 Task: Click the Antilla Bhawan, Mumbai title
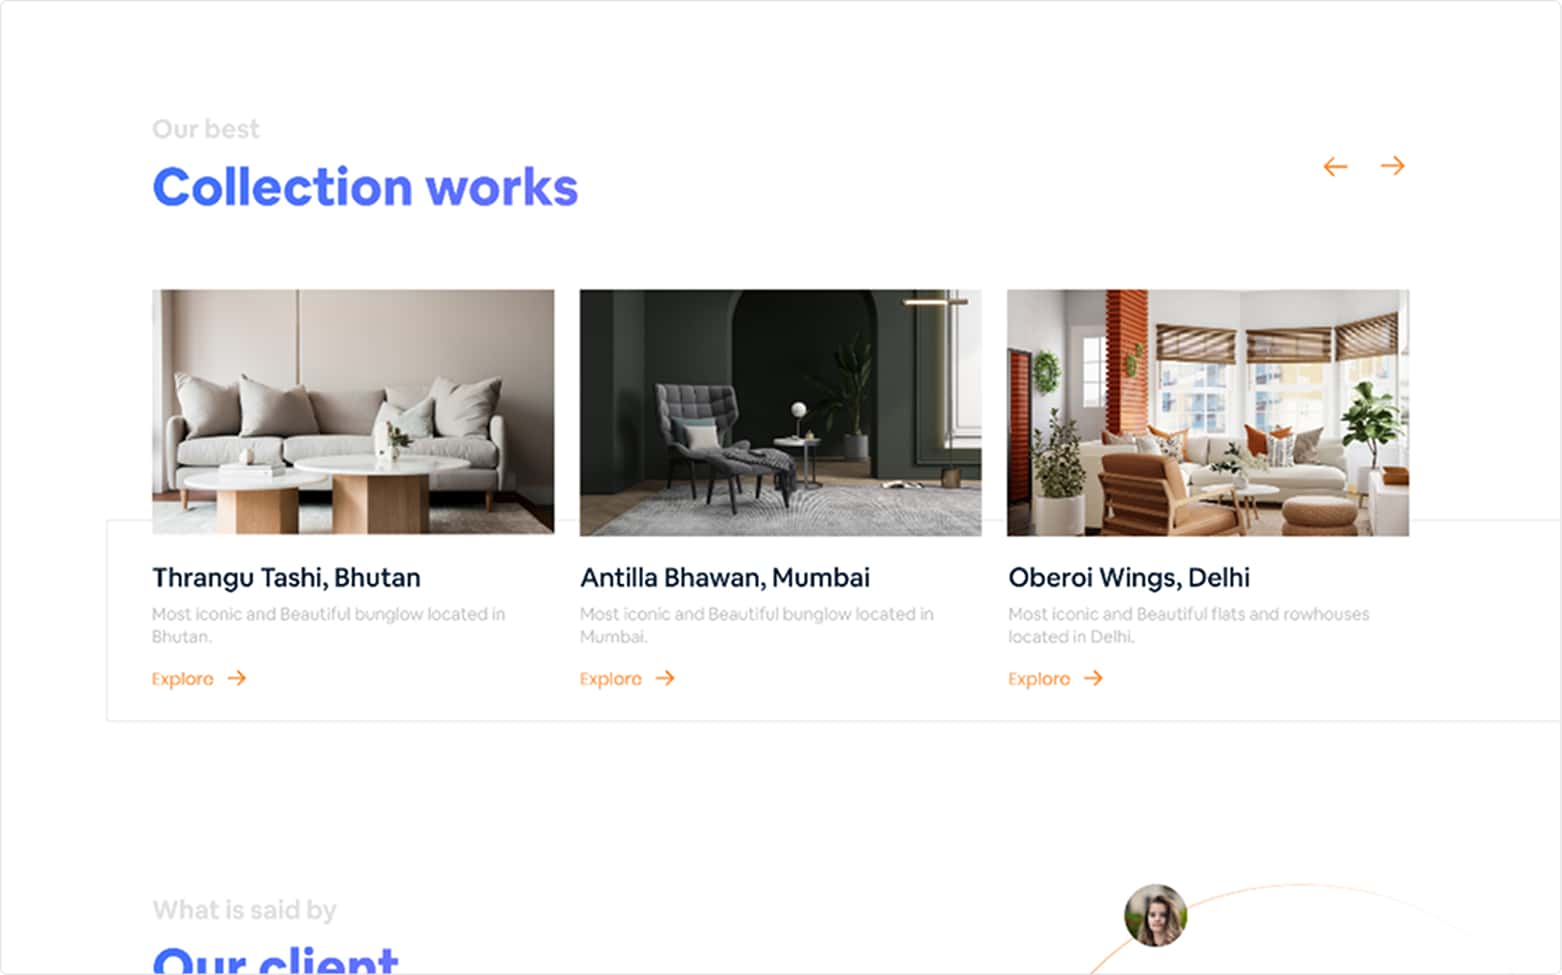725,578
